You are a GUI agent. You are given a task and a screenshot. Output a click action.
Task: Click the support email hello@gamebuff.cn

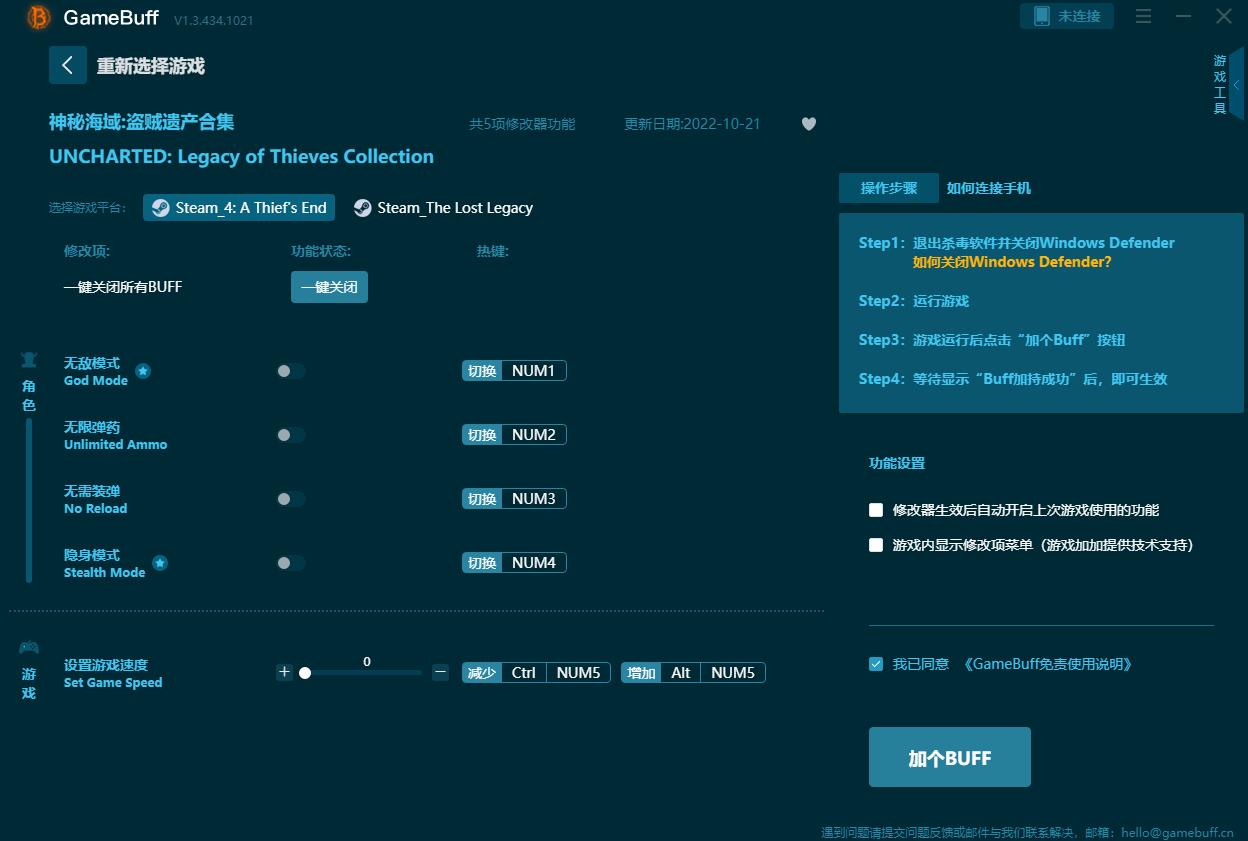point(1177,832)
